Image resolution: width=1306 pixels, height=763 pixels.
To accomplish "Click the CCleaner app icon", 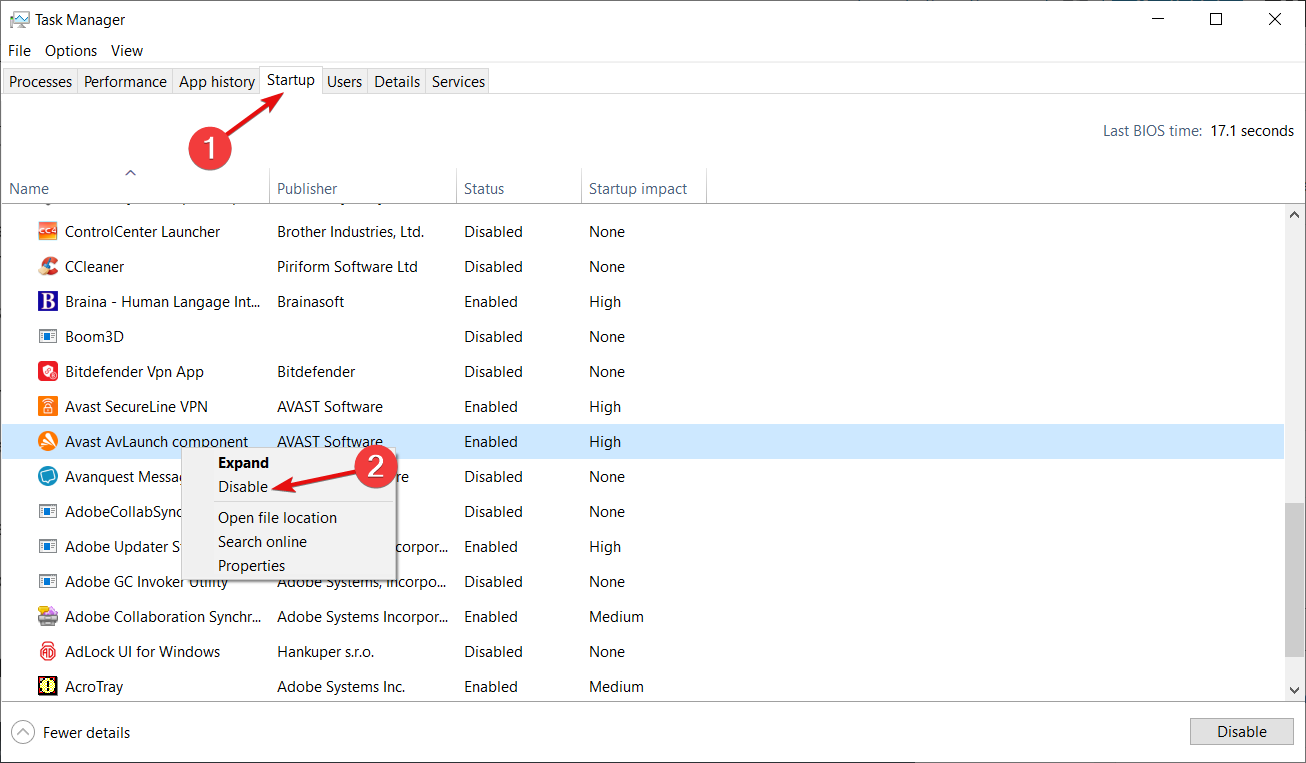I will coord(47,267).
